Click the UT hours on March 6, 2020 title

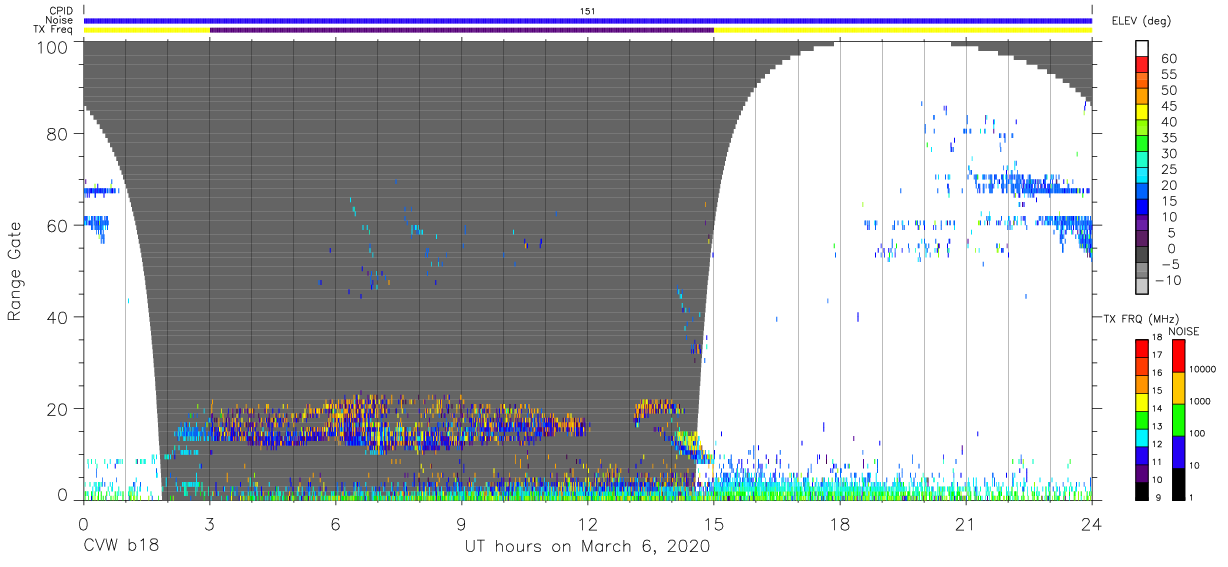[587, 547]
